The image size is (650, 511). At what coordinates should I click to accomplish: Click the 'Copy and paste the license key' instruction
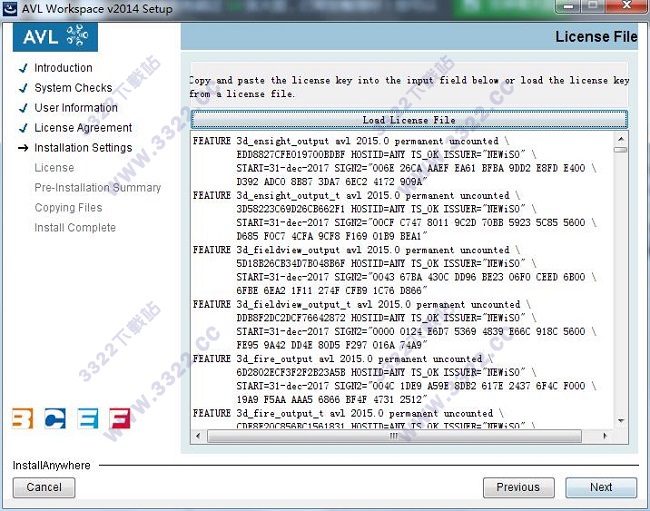pyautogui.click(x=410, y=87)
